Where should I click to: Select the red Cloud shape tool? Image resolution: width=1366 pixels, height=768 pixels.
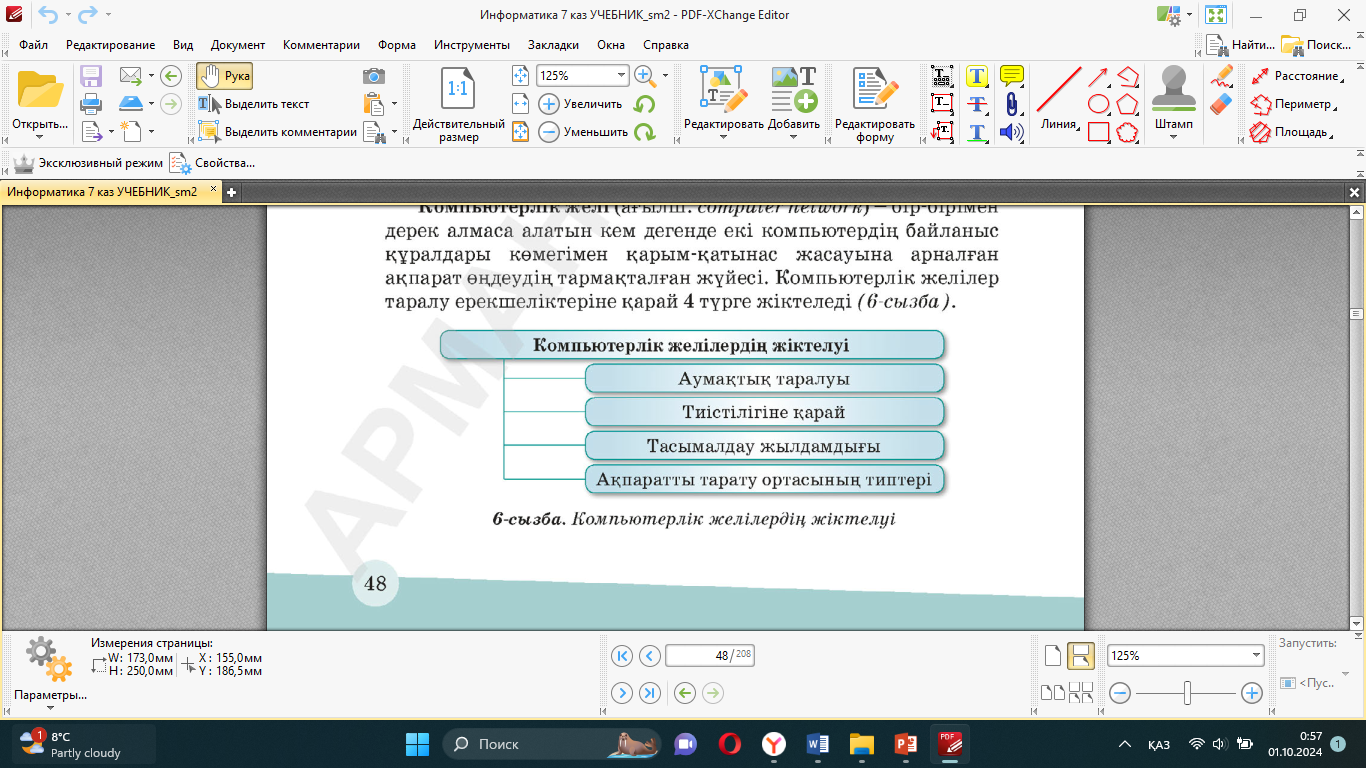(1128, 131)
